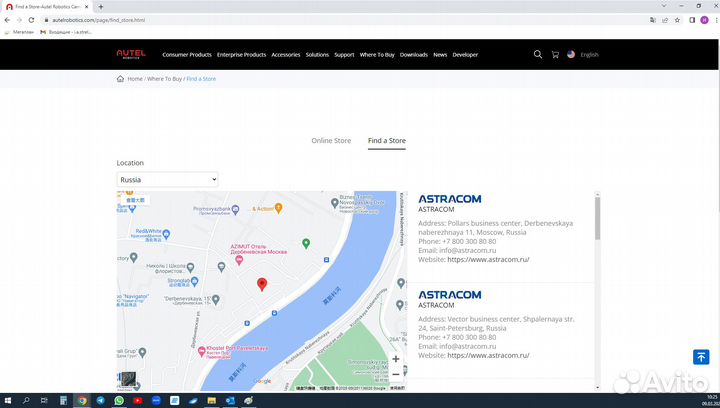Click the Home icon in breadcrumb
The height and width of the screenshot is (408, 720).
(121, 78)
